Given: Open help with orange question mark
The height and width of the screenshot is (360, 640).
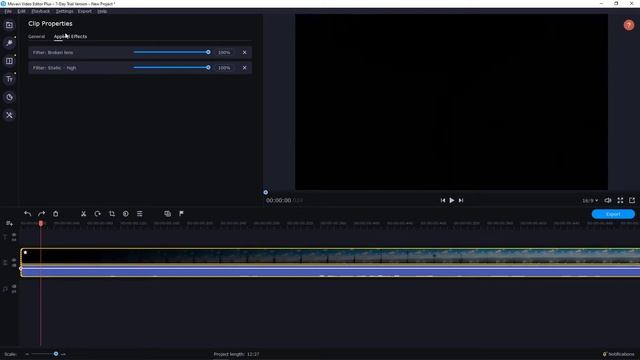Looking at the screenshot, I should pyautogui.click(x=629, y=25).
